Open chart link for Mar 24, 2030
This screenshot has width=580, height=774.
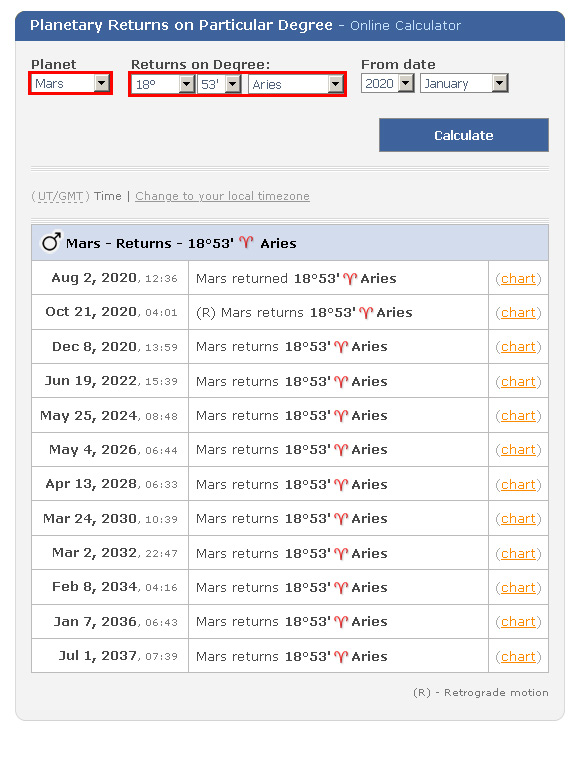pos(518,519)
